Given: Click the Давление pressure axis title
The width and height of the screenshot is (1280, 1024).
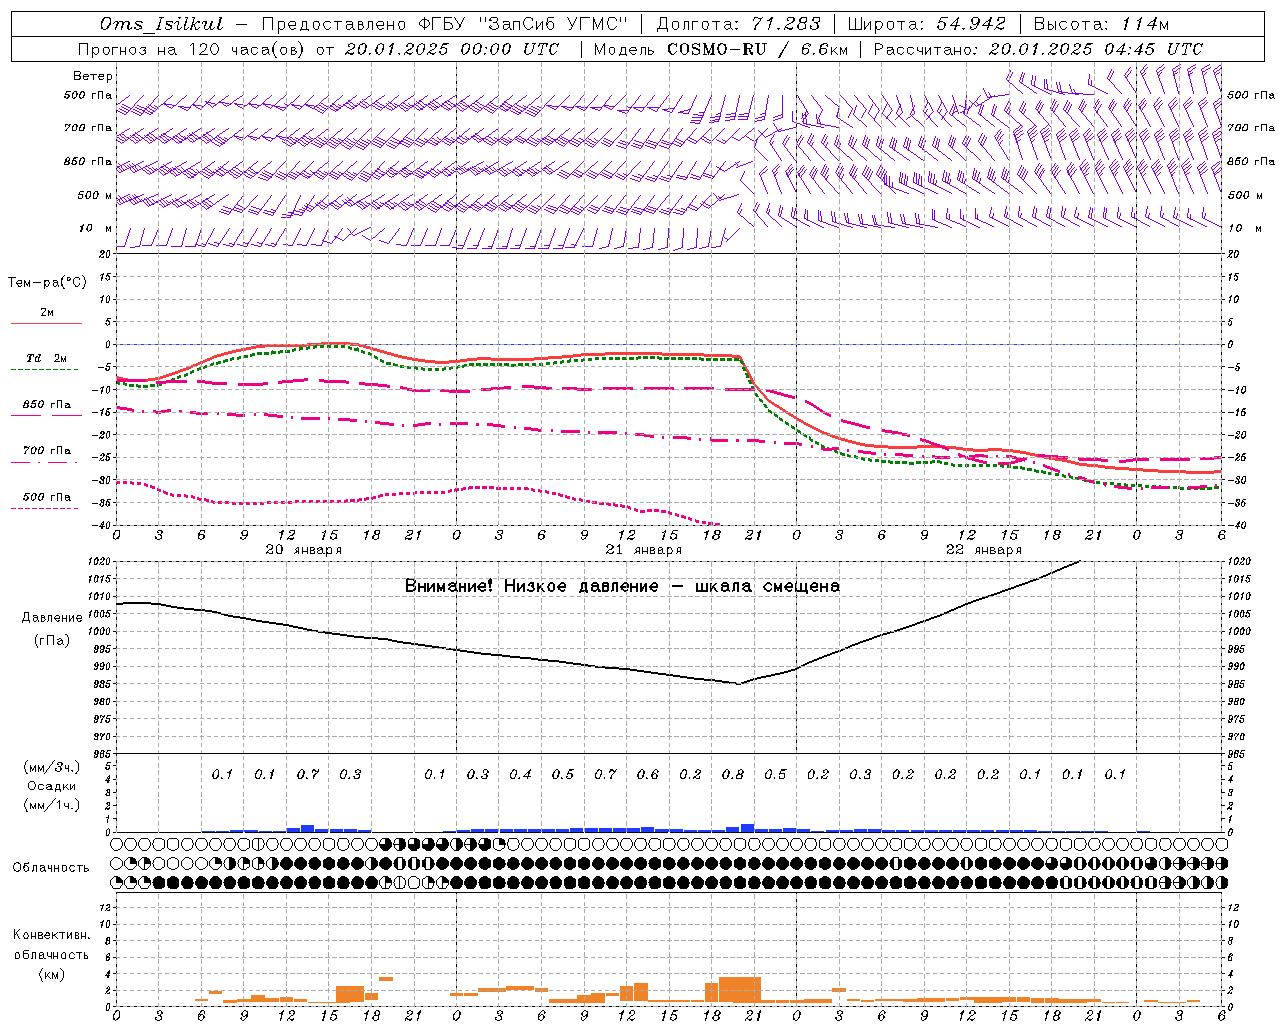Looking at the screenshot, I should (52, 618).
